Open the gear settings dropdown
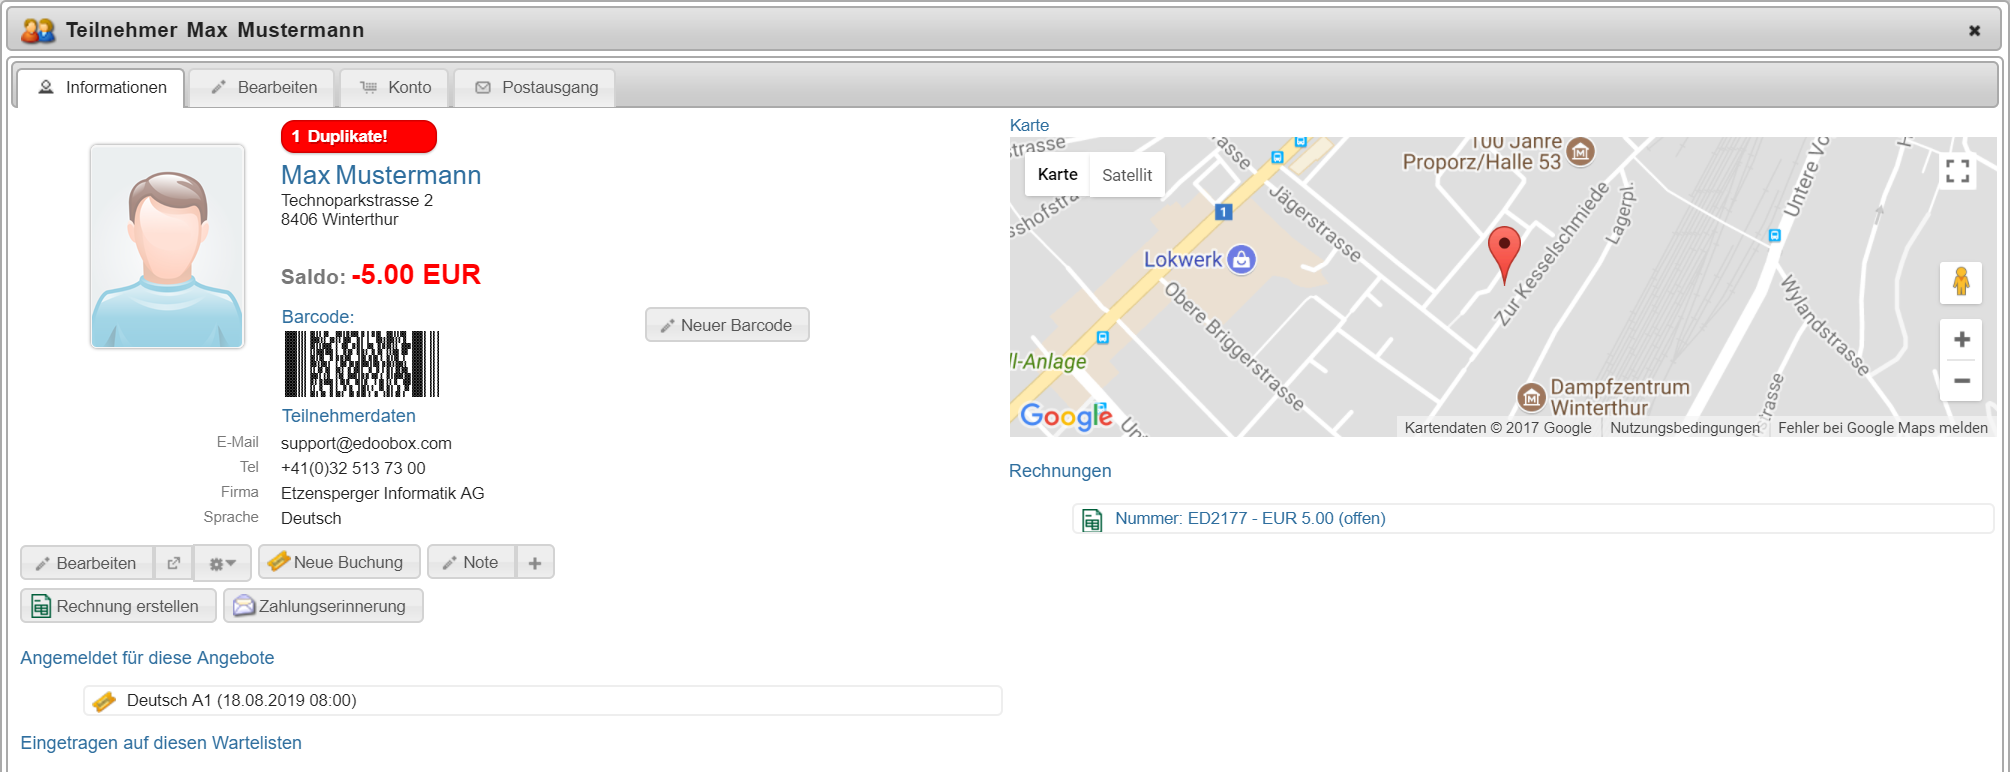Image resolution: width=2010 pixels, height=772 pixels. pos(222,563)
